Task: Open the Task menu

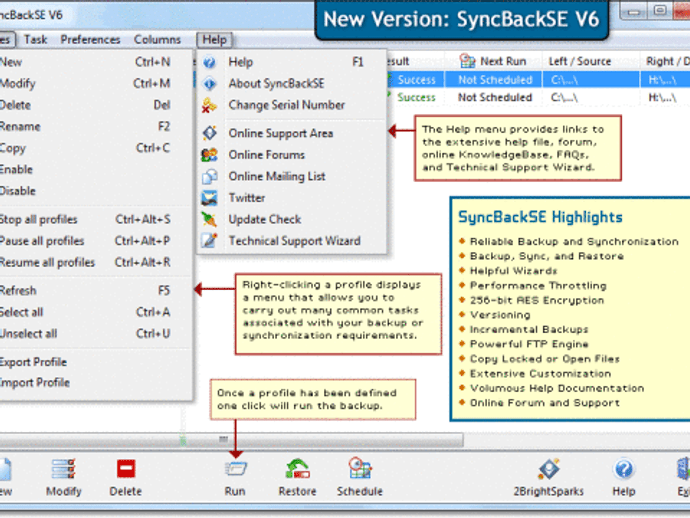Action: point(35,40)
